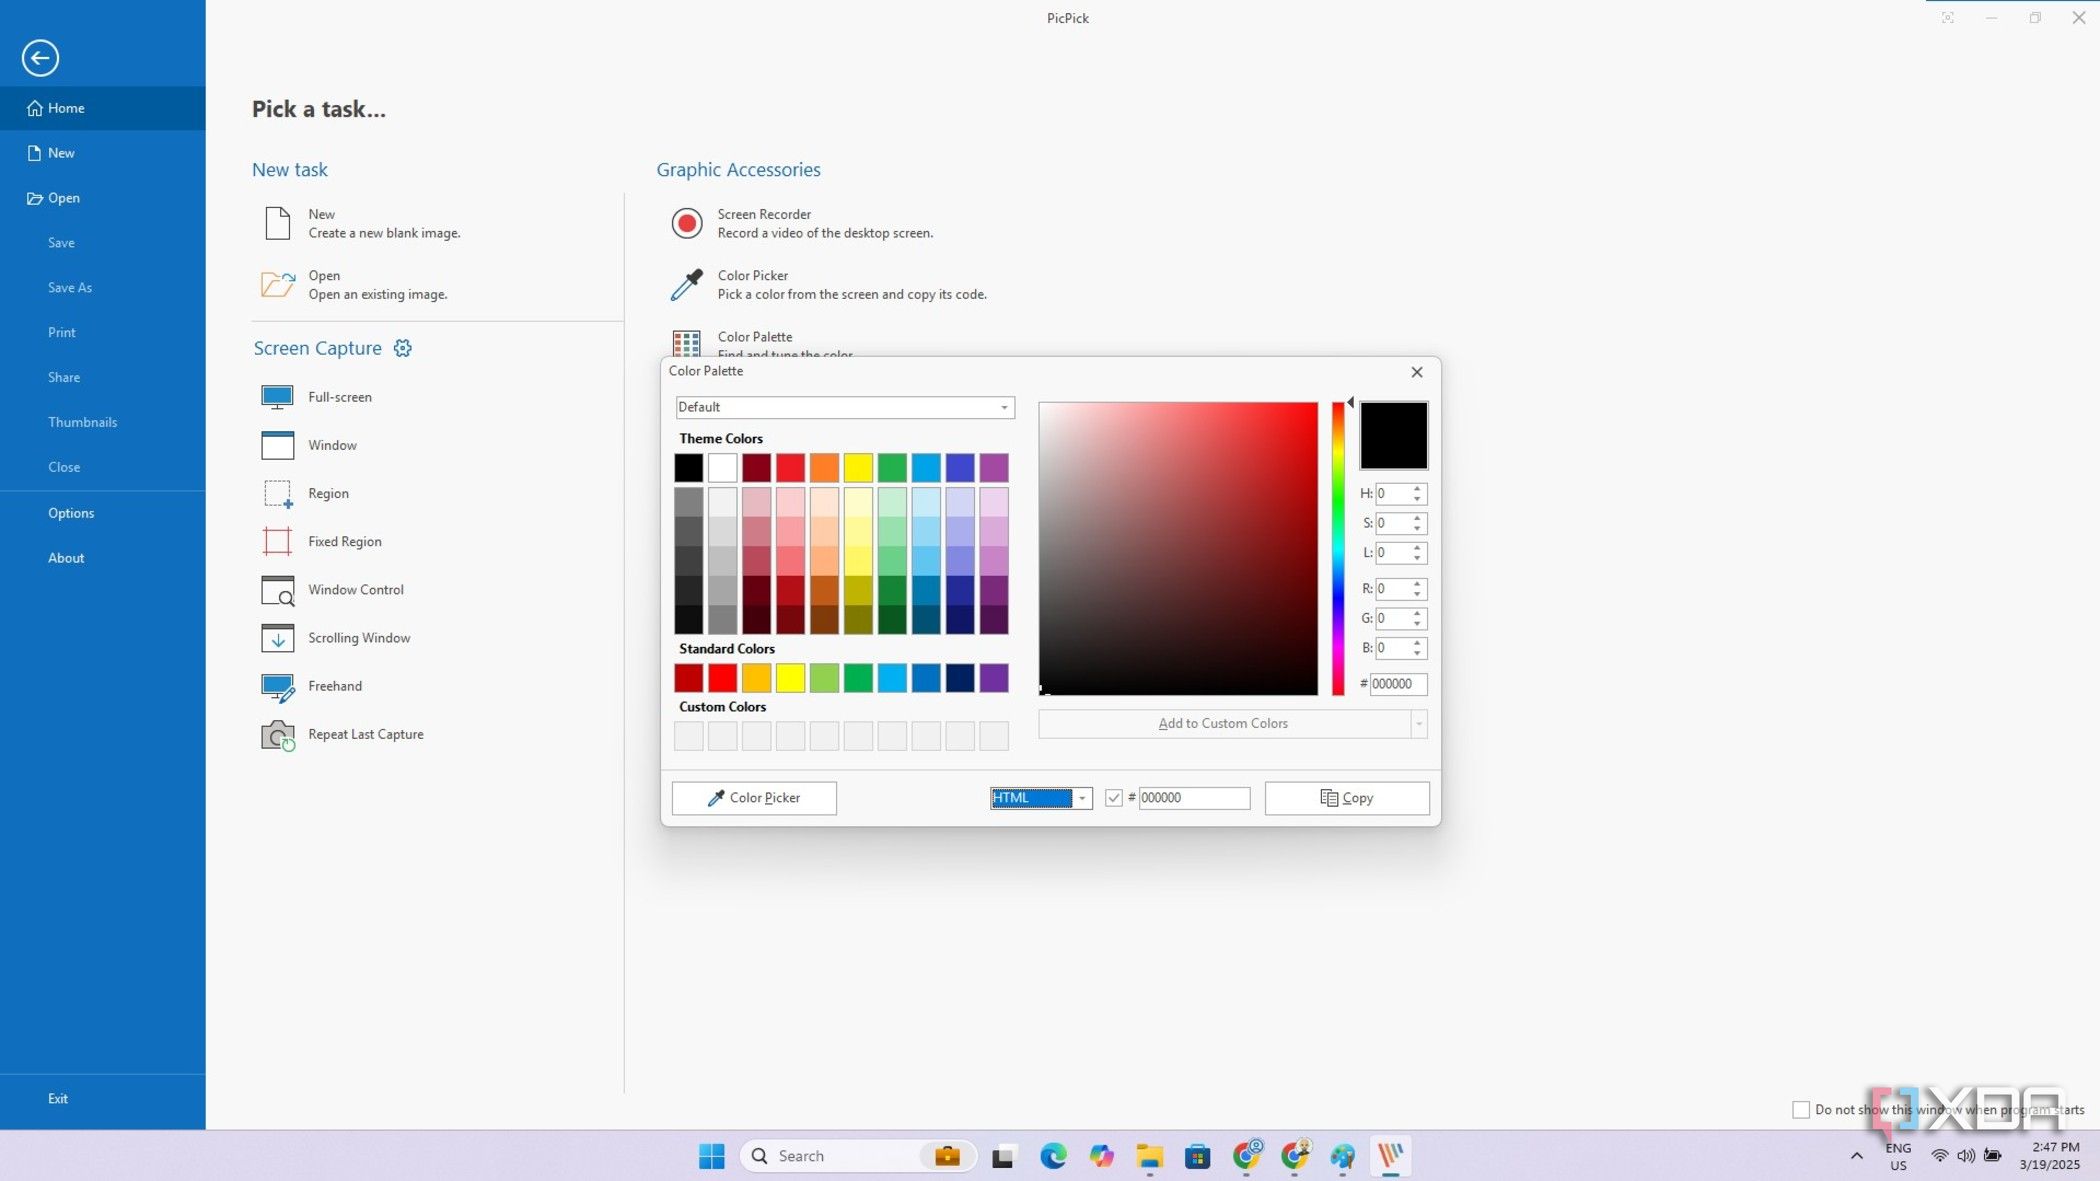
Task: Open the Home sidebar menu item
Action: click(103, 108)
